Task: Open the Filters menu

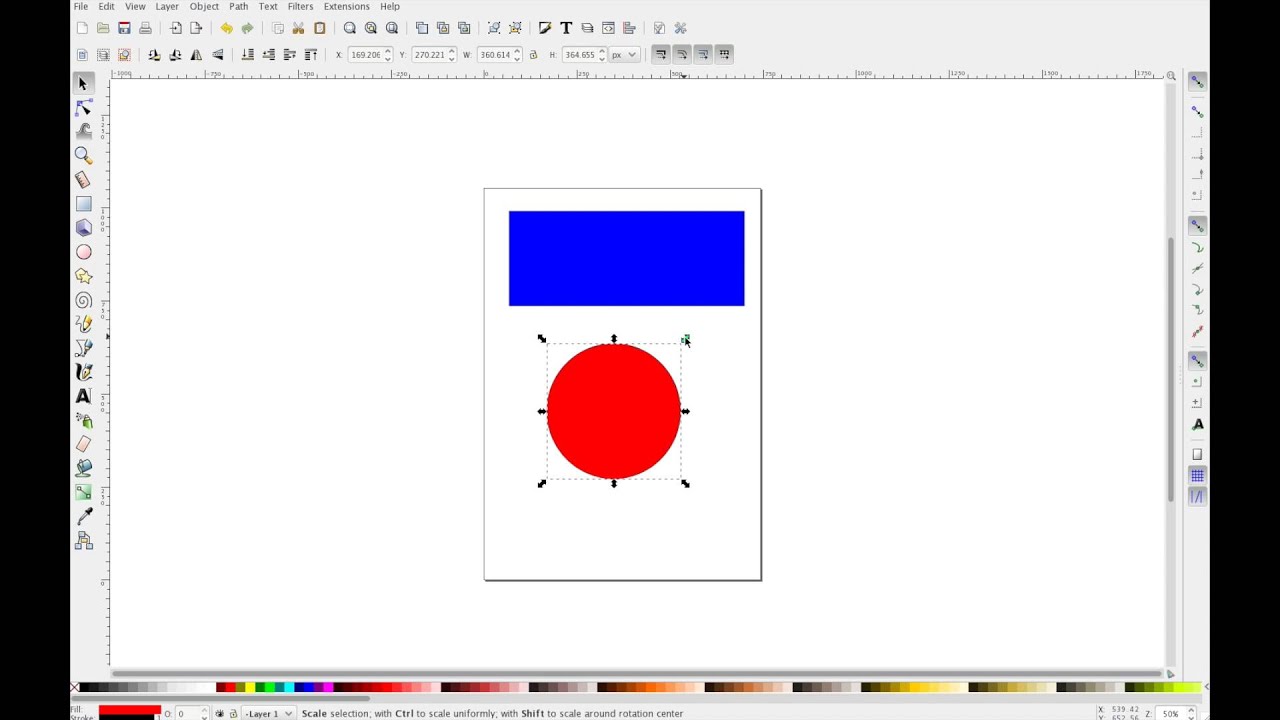Action: coord(300,7)
